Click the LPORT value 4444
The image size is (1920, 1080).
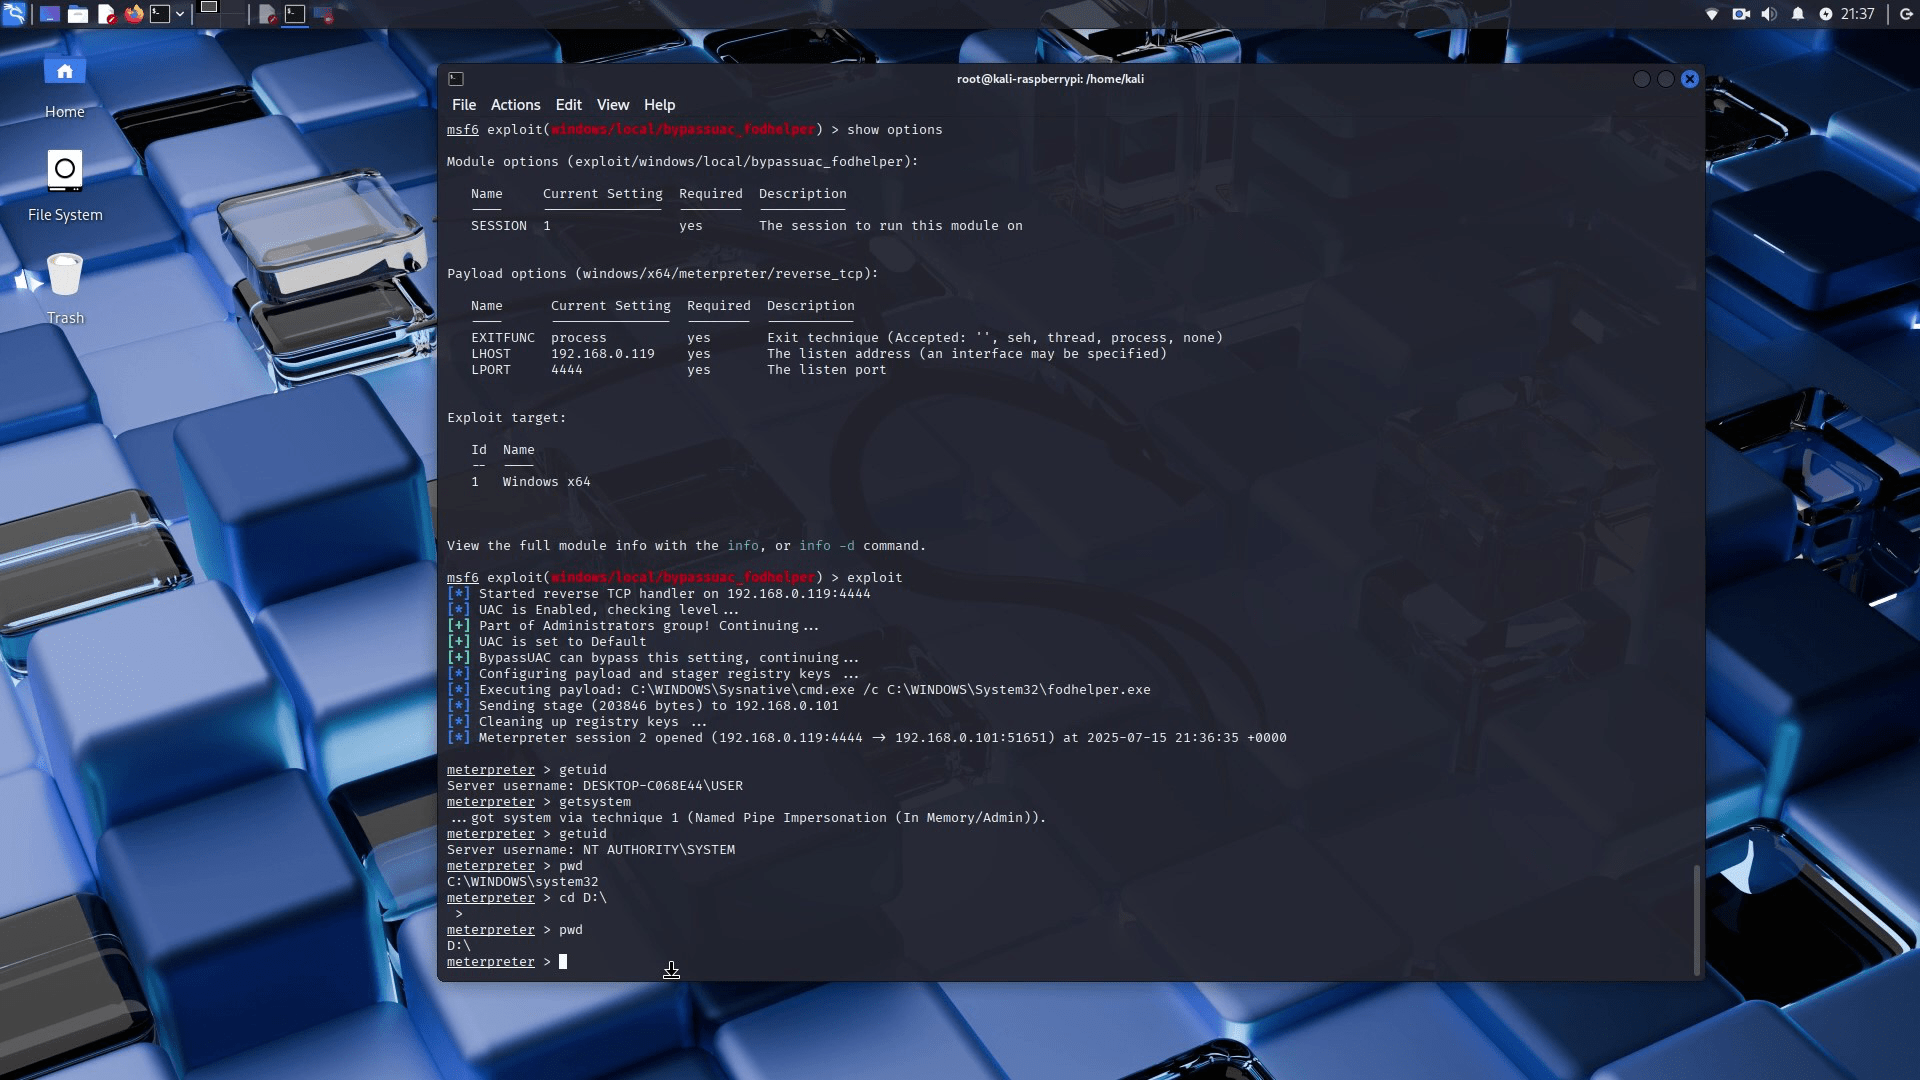point(567,370)
